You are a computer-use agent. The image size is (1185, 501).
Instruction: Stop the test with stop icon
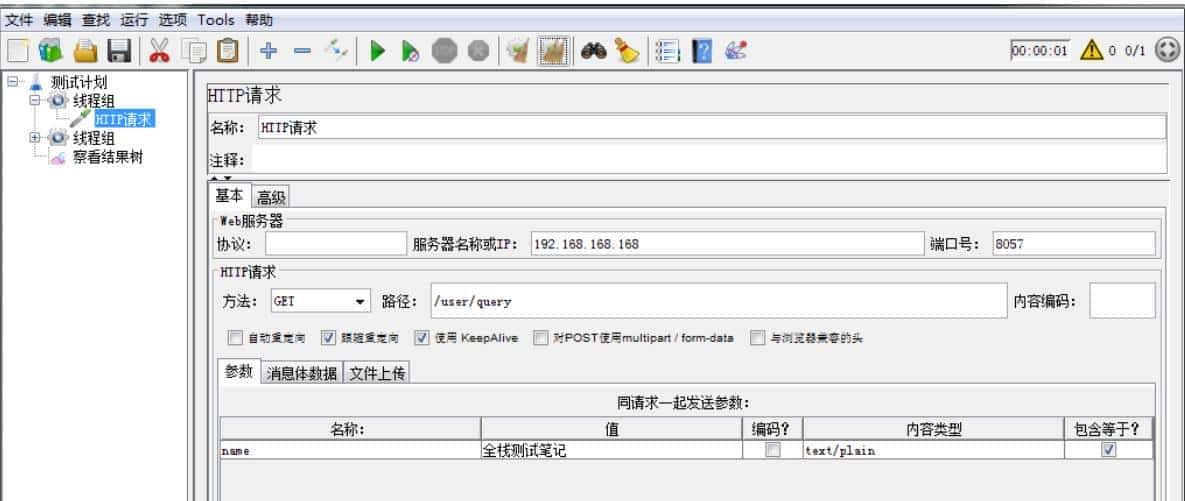(444, 51)
